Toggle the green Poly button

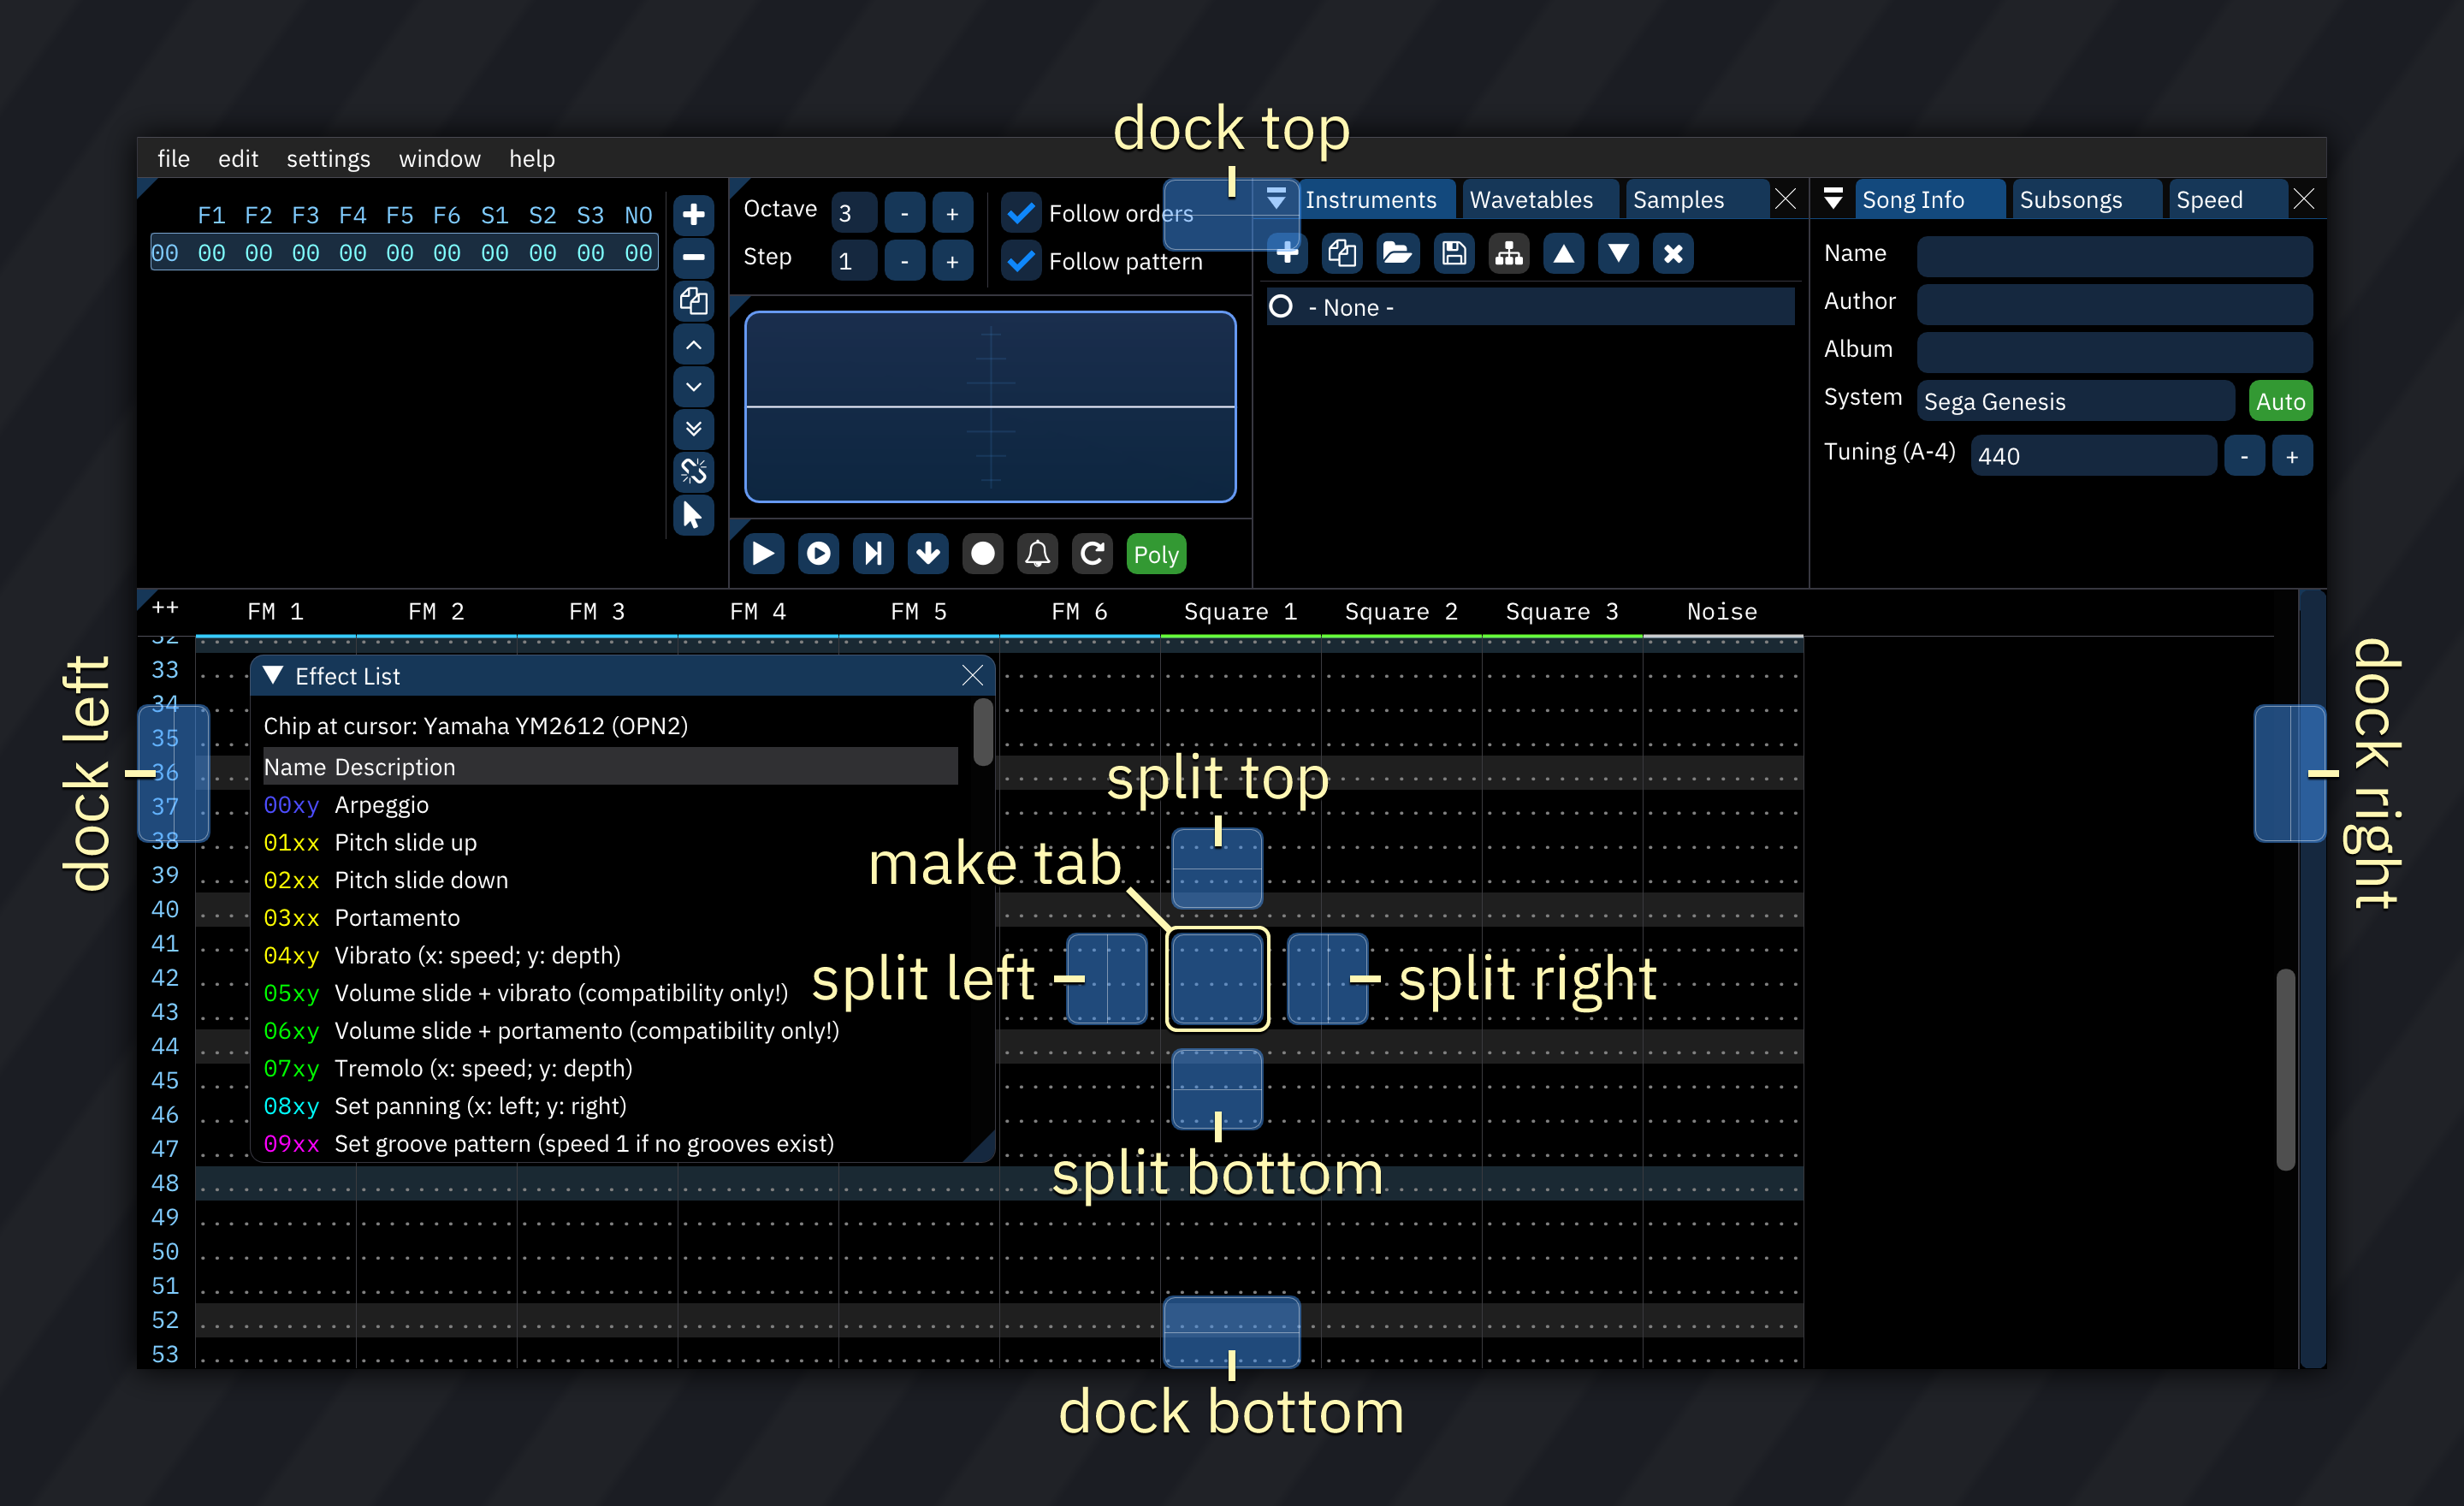(x=1155, y=553)
